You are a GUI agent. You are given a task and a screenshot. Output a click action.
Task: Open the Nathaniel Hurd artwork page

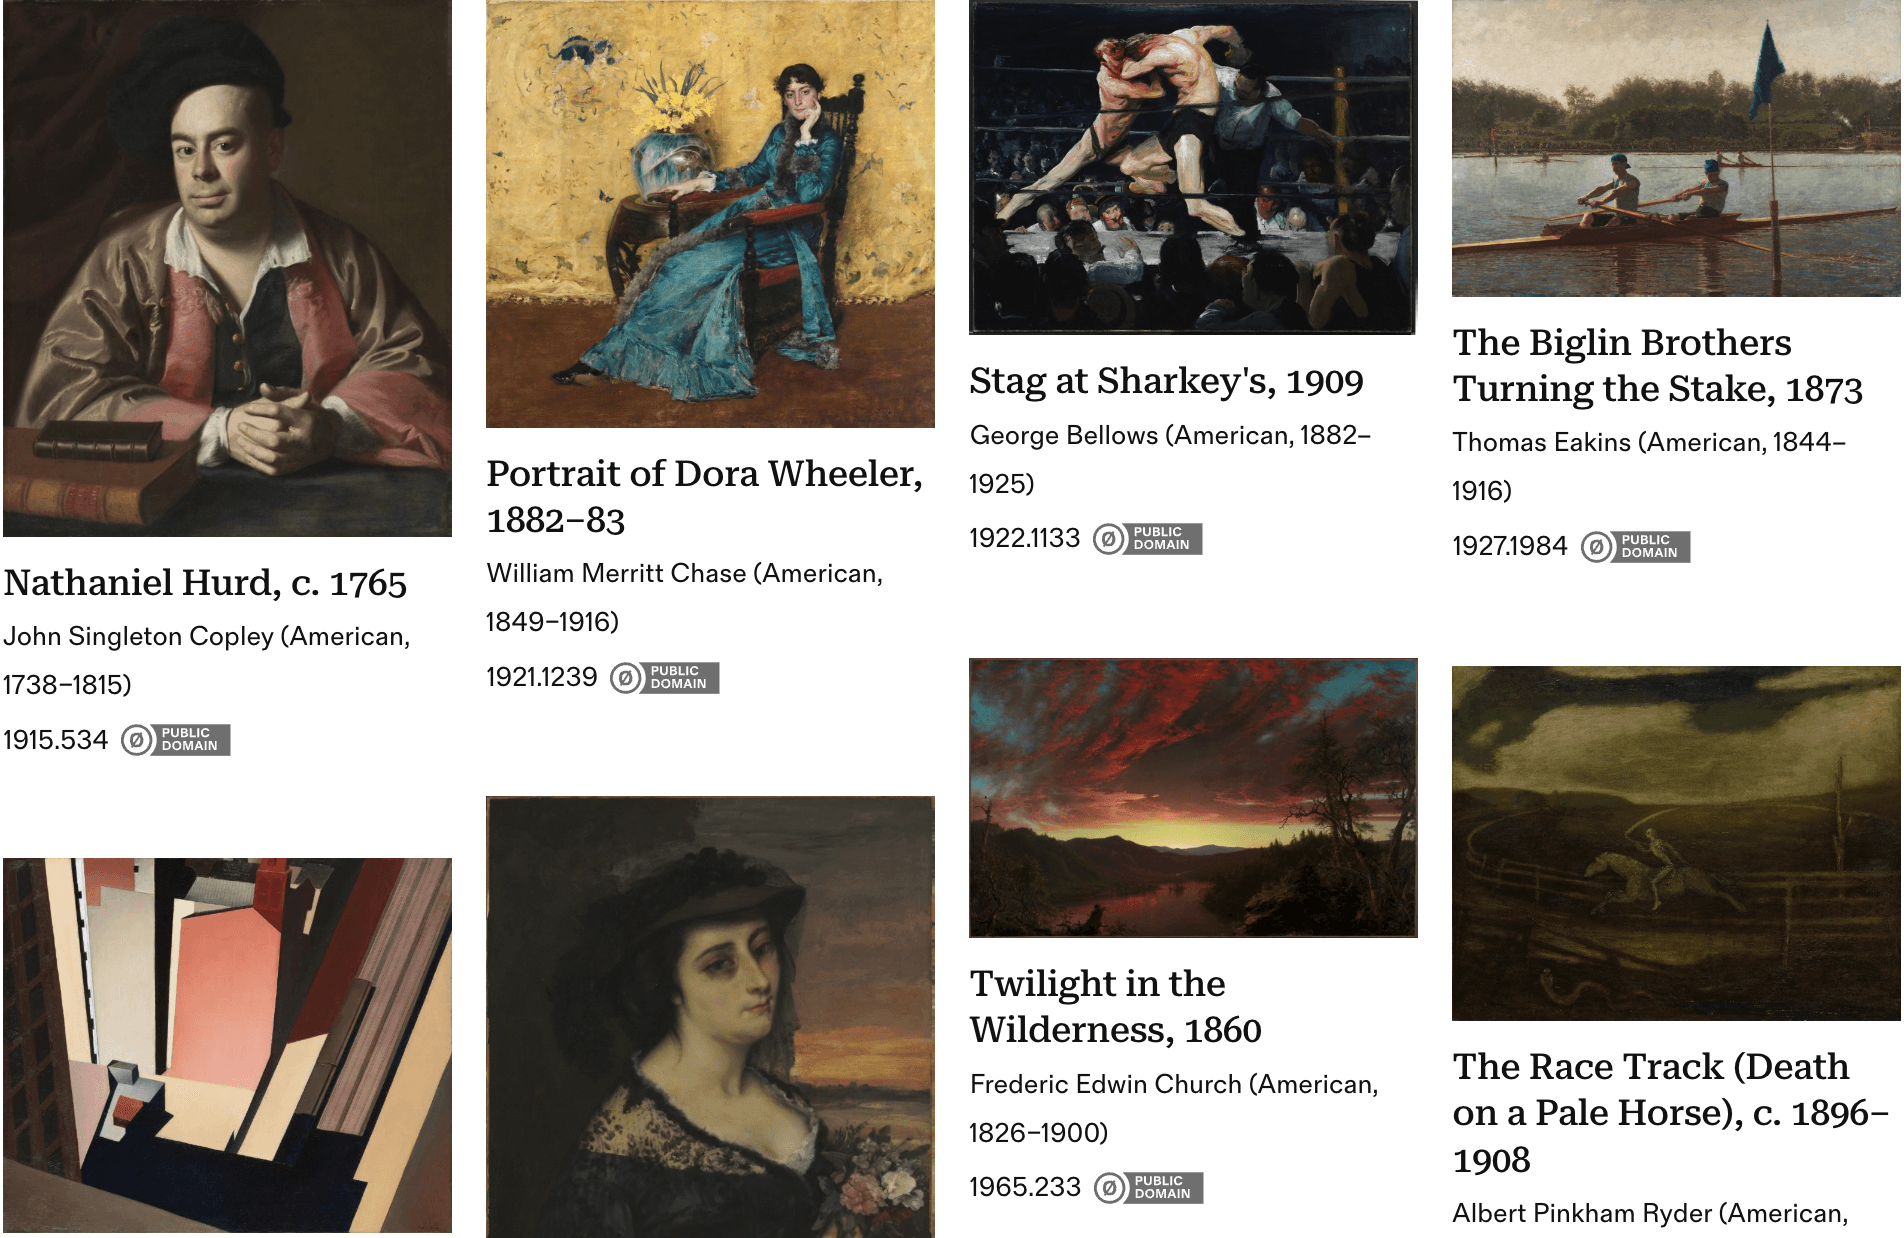[x=207, y=583]
